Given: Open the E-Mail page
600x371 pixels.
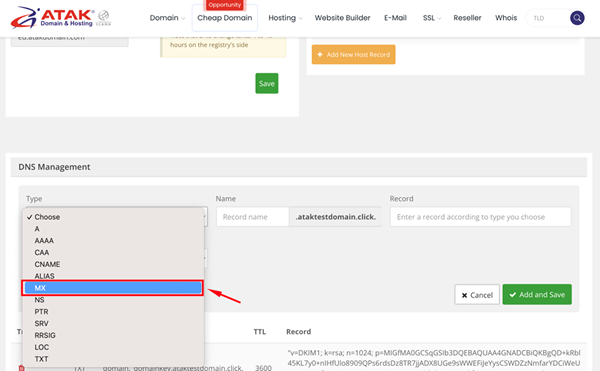Looking at the screenshot, I should point(395,18).
